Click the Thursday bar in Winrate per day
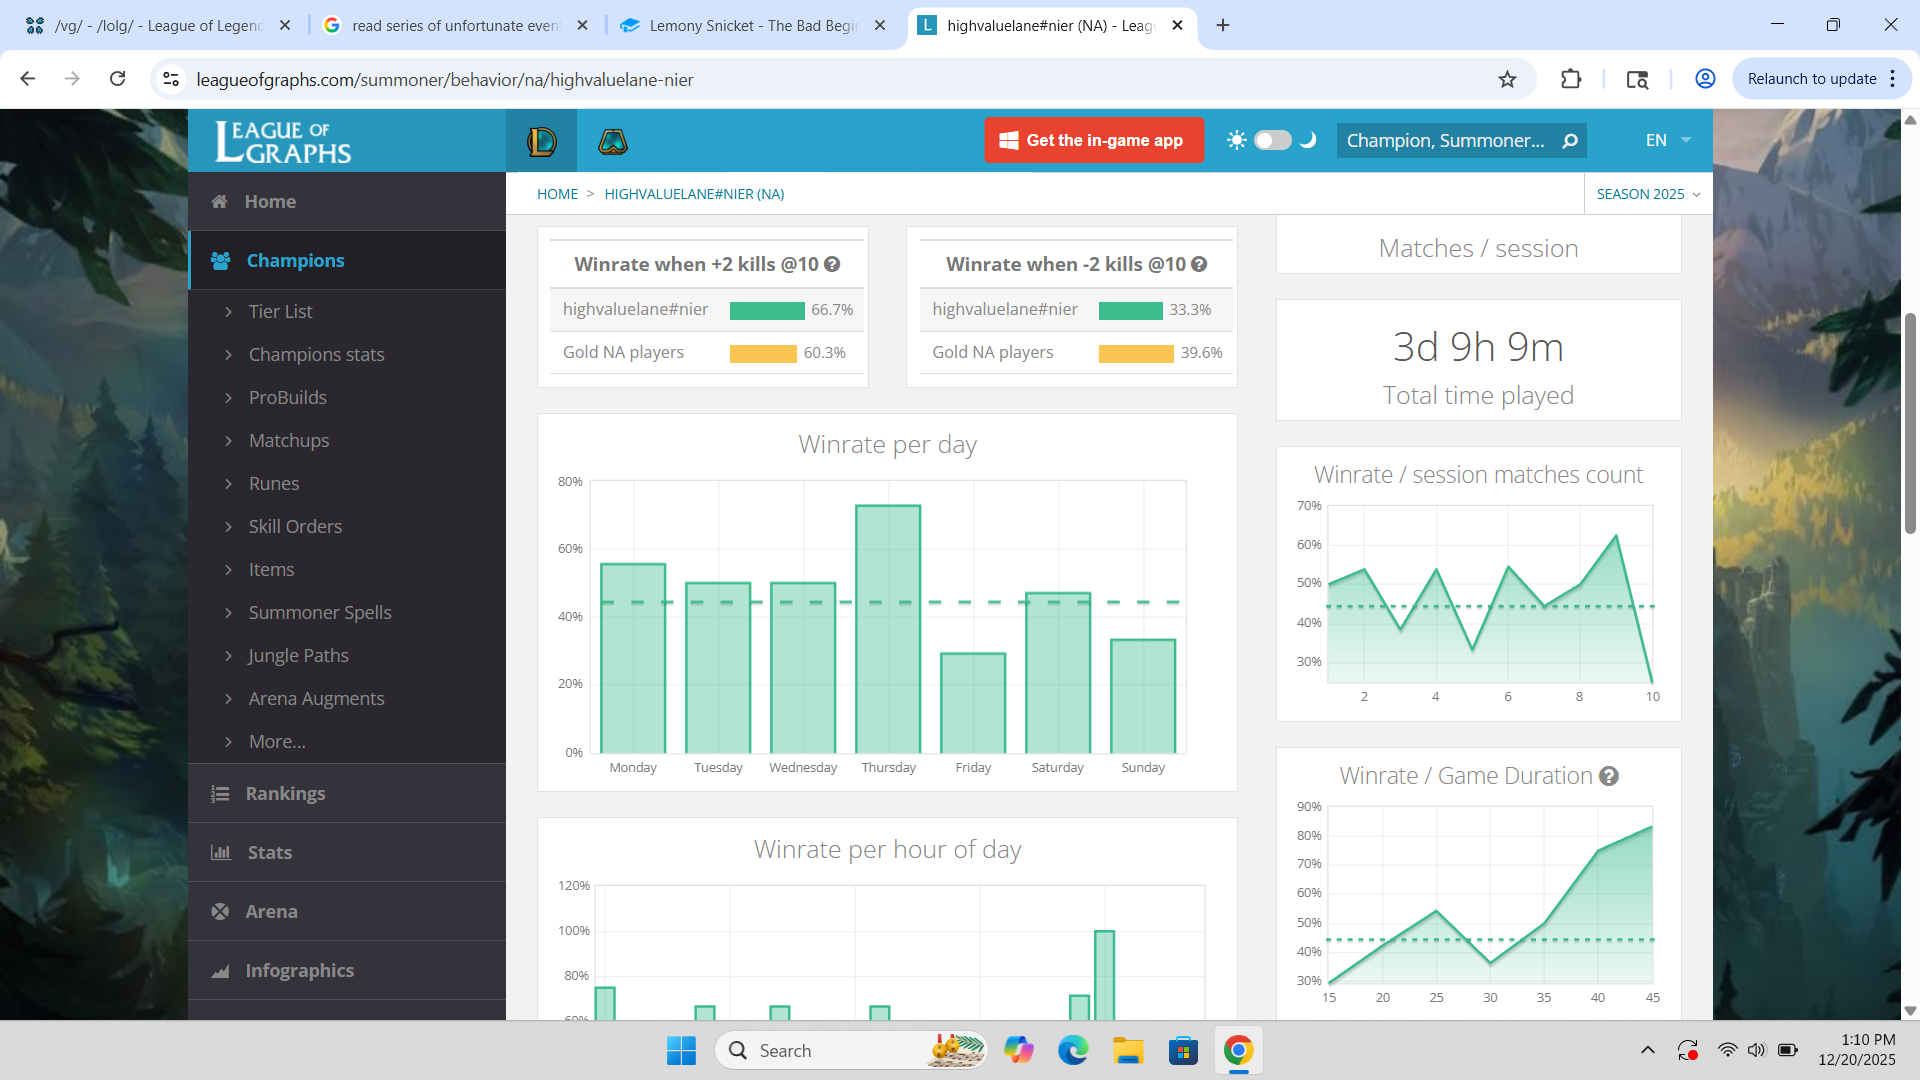Viewport: 1920px width, 1080px height. tap(888, 630)
